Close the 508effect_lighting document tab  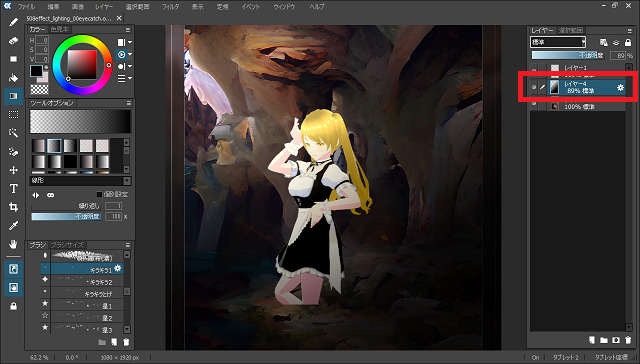[119, 18]
